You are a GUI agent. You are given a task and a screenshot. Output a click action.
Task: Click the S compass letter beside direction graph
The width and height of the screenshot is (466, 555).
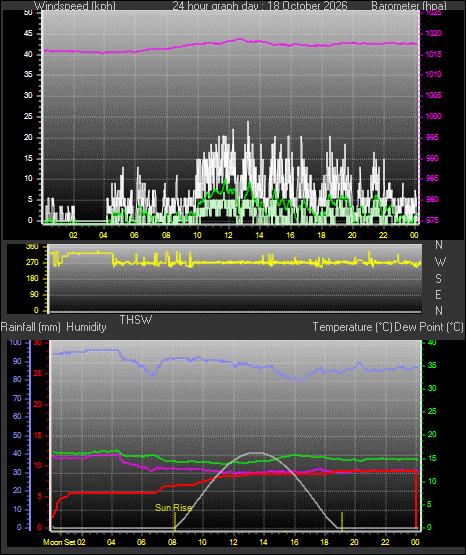[439, 279]
